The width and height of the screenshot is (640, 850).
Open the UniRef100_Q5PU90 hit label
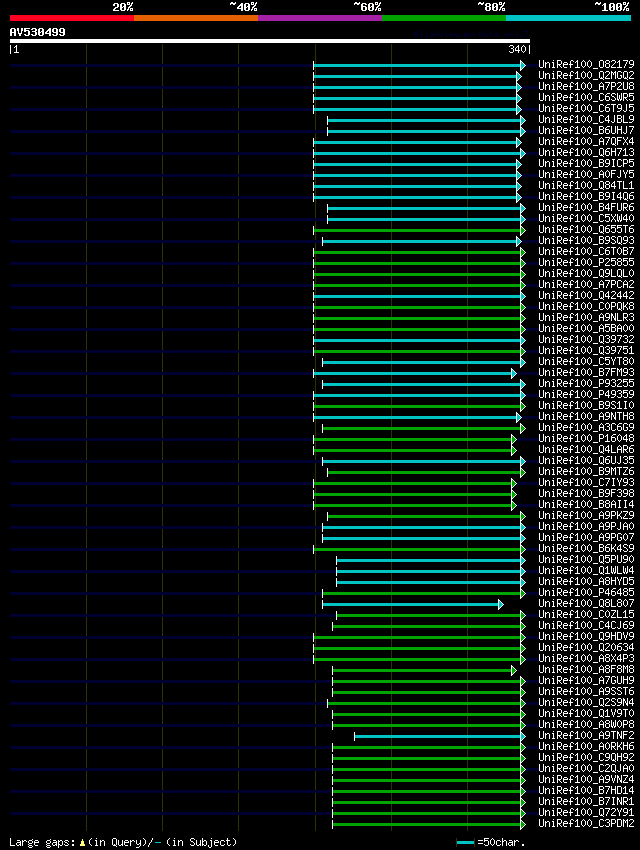click(x=586, y=559)
